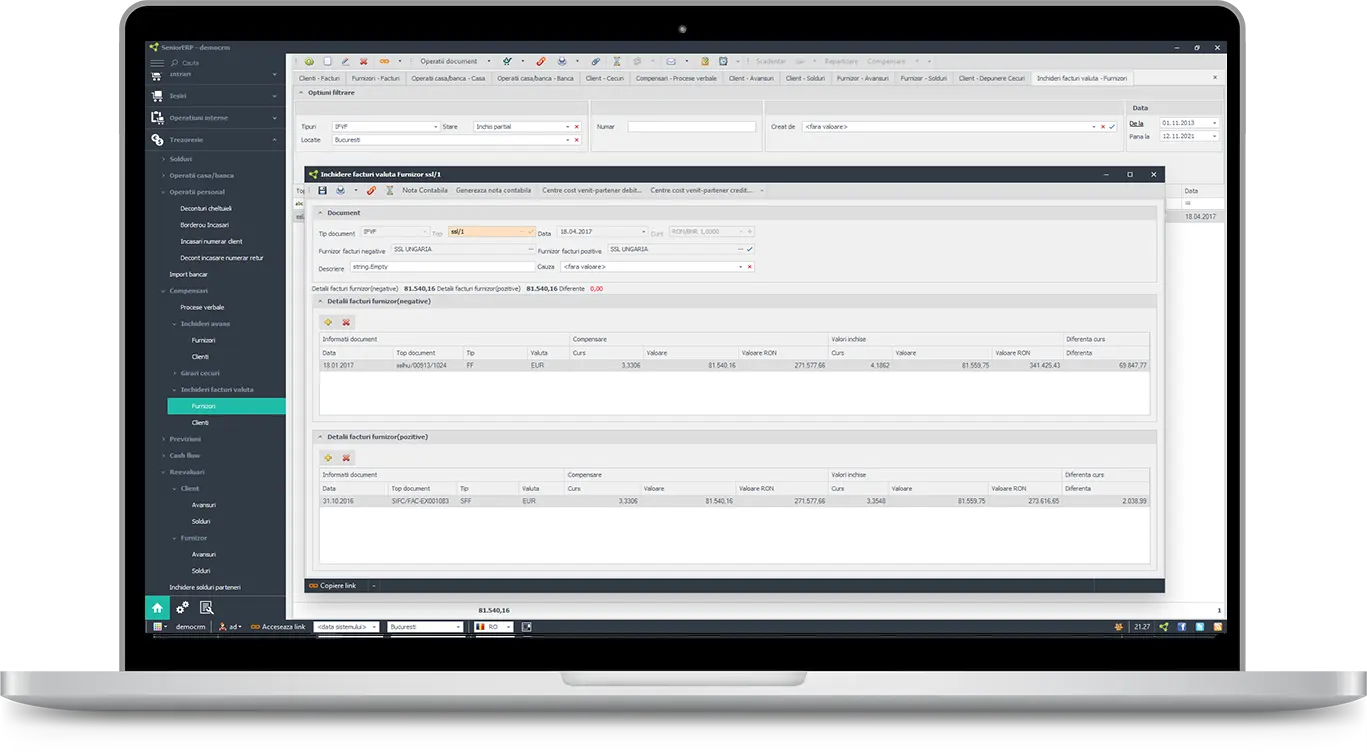
Task: Collapse the Document section in dialog
Action: tap(320, 213)
